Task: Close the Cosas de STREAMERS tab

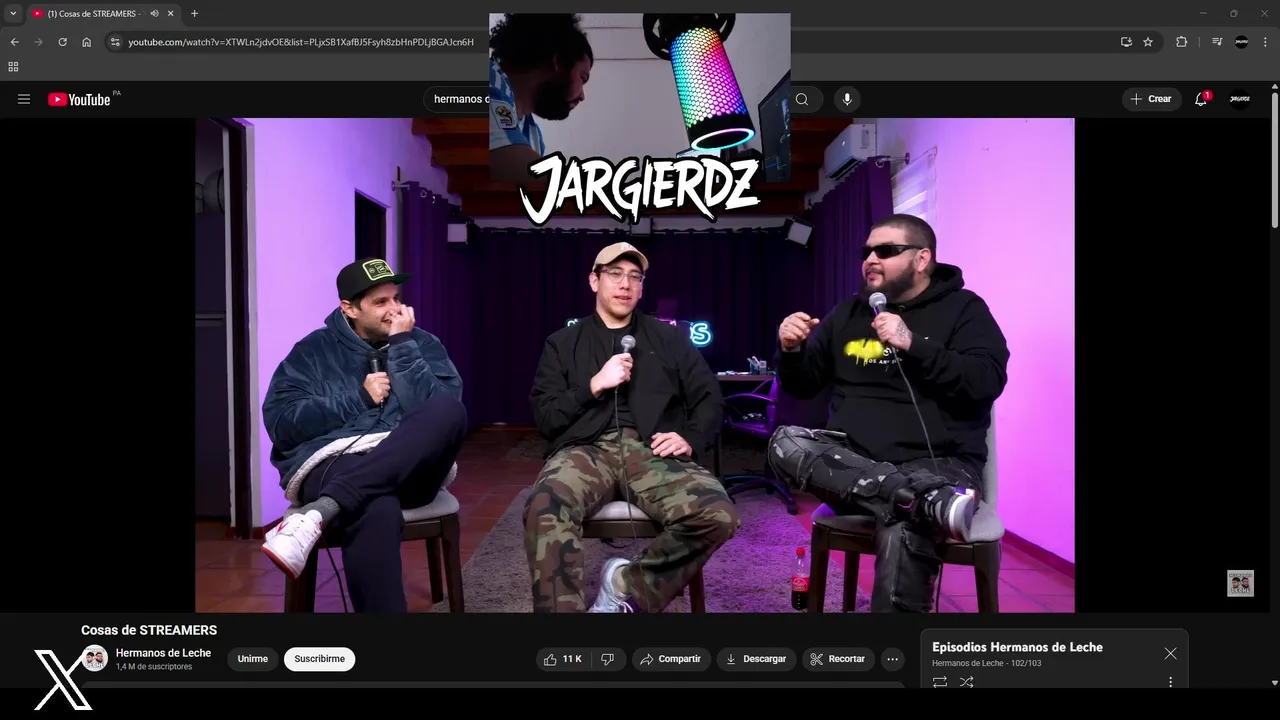Action: (171, 13)
